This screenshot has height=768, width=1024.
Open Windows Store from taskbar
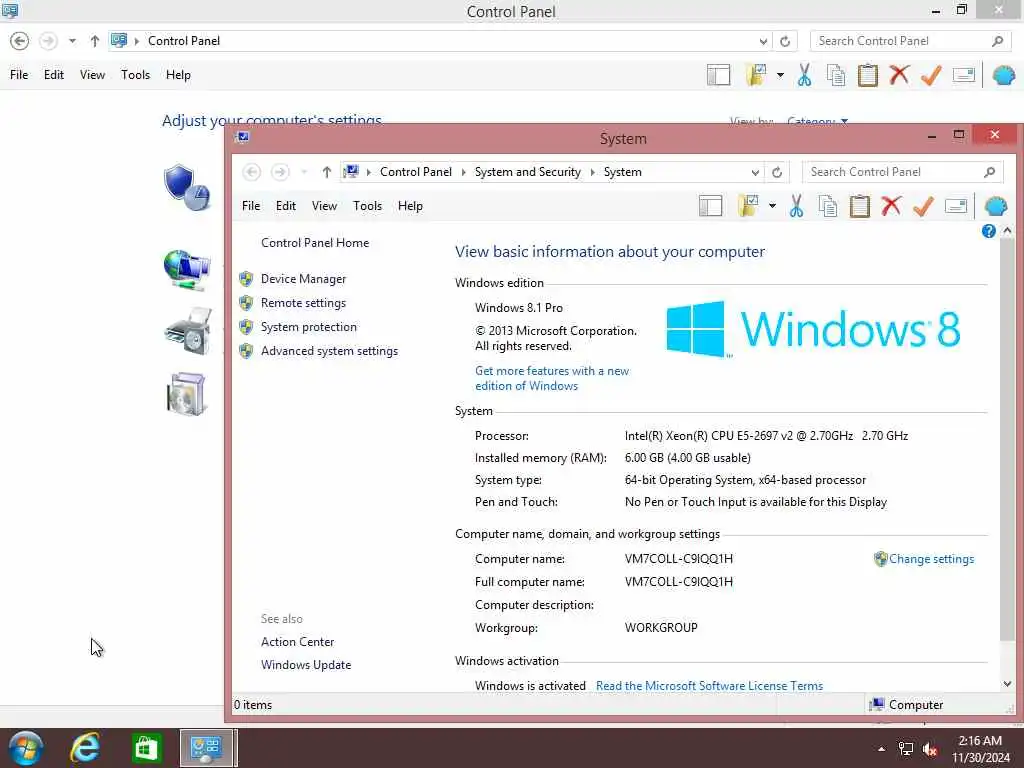[146, 748]
